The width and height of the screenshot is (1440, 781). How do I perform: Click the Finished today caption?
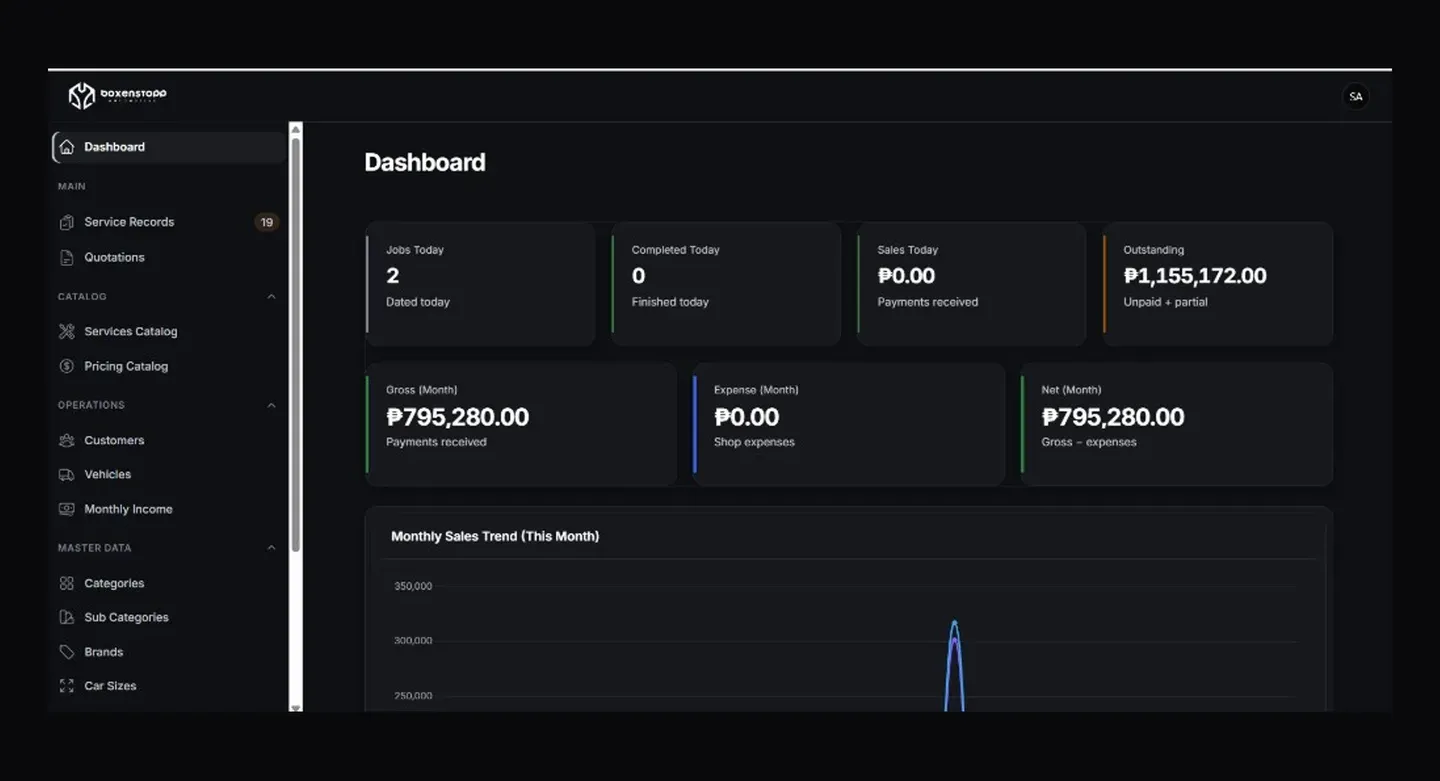pyautogui.click(x=670, y=302)
